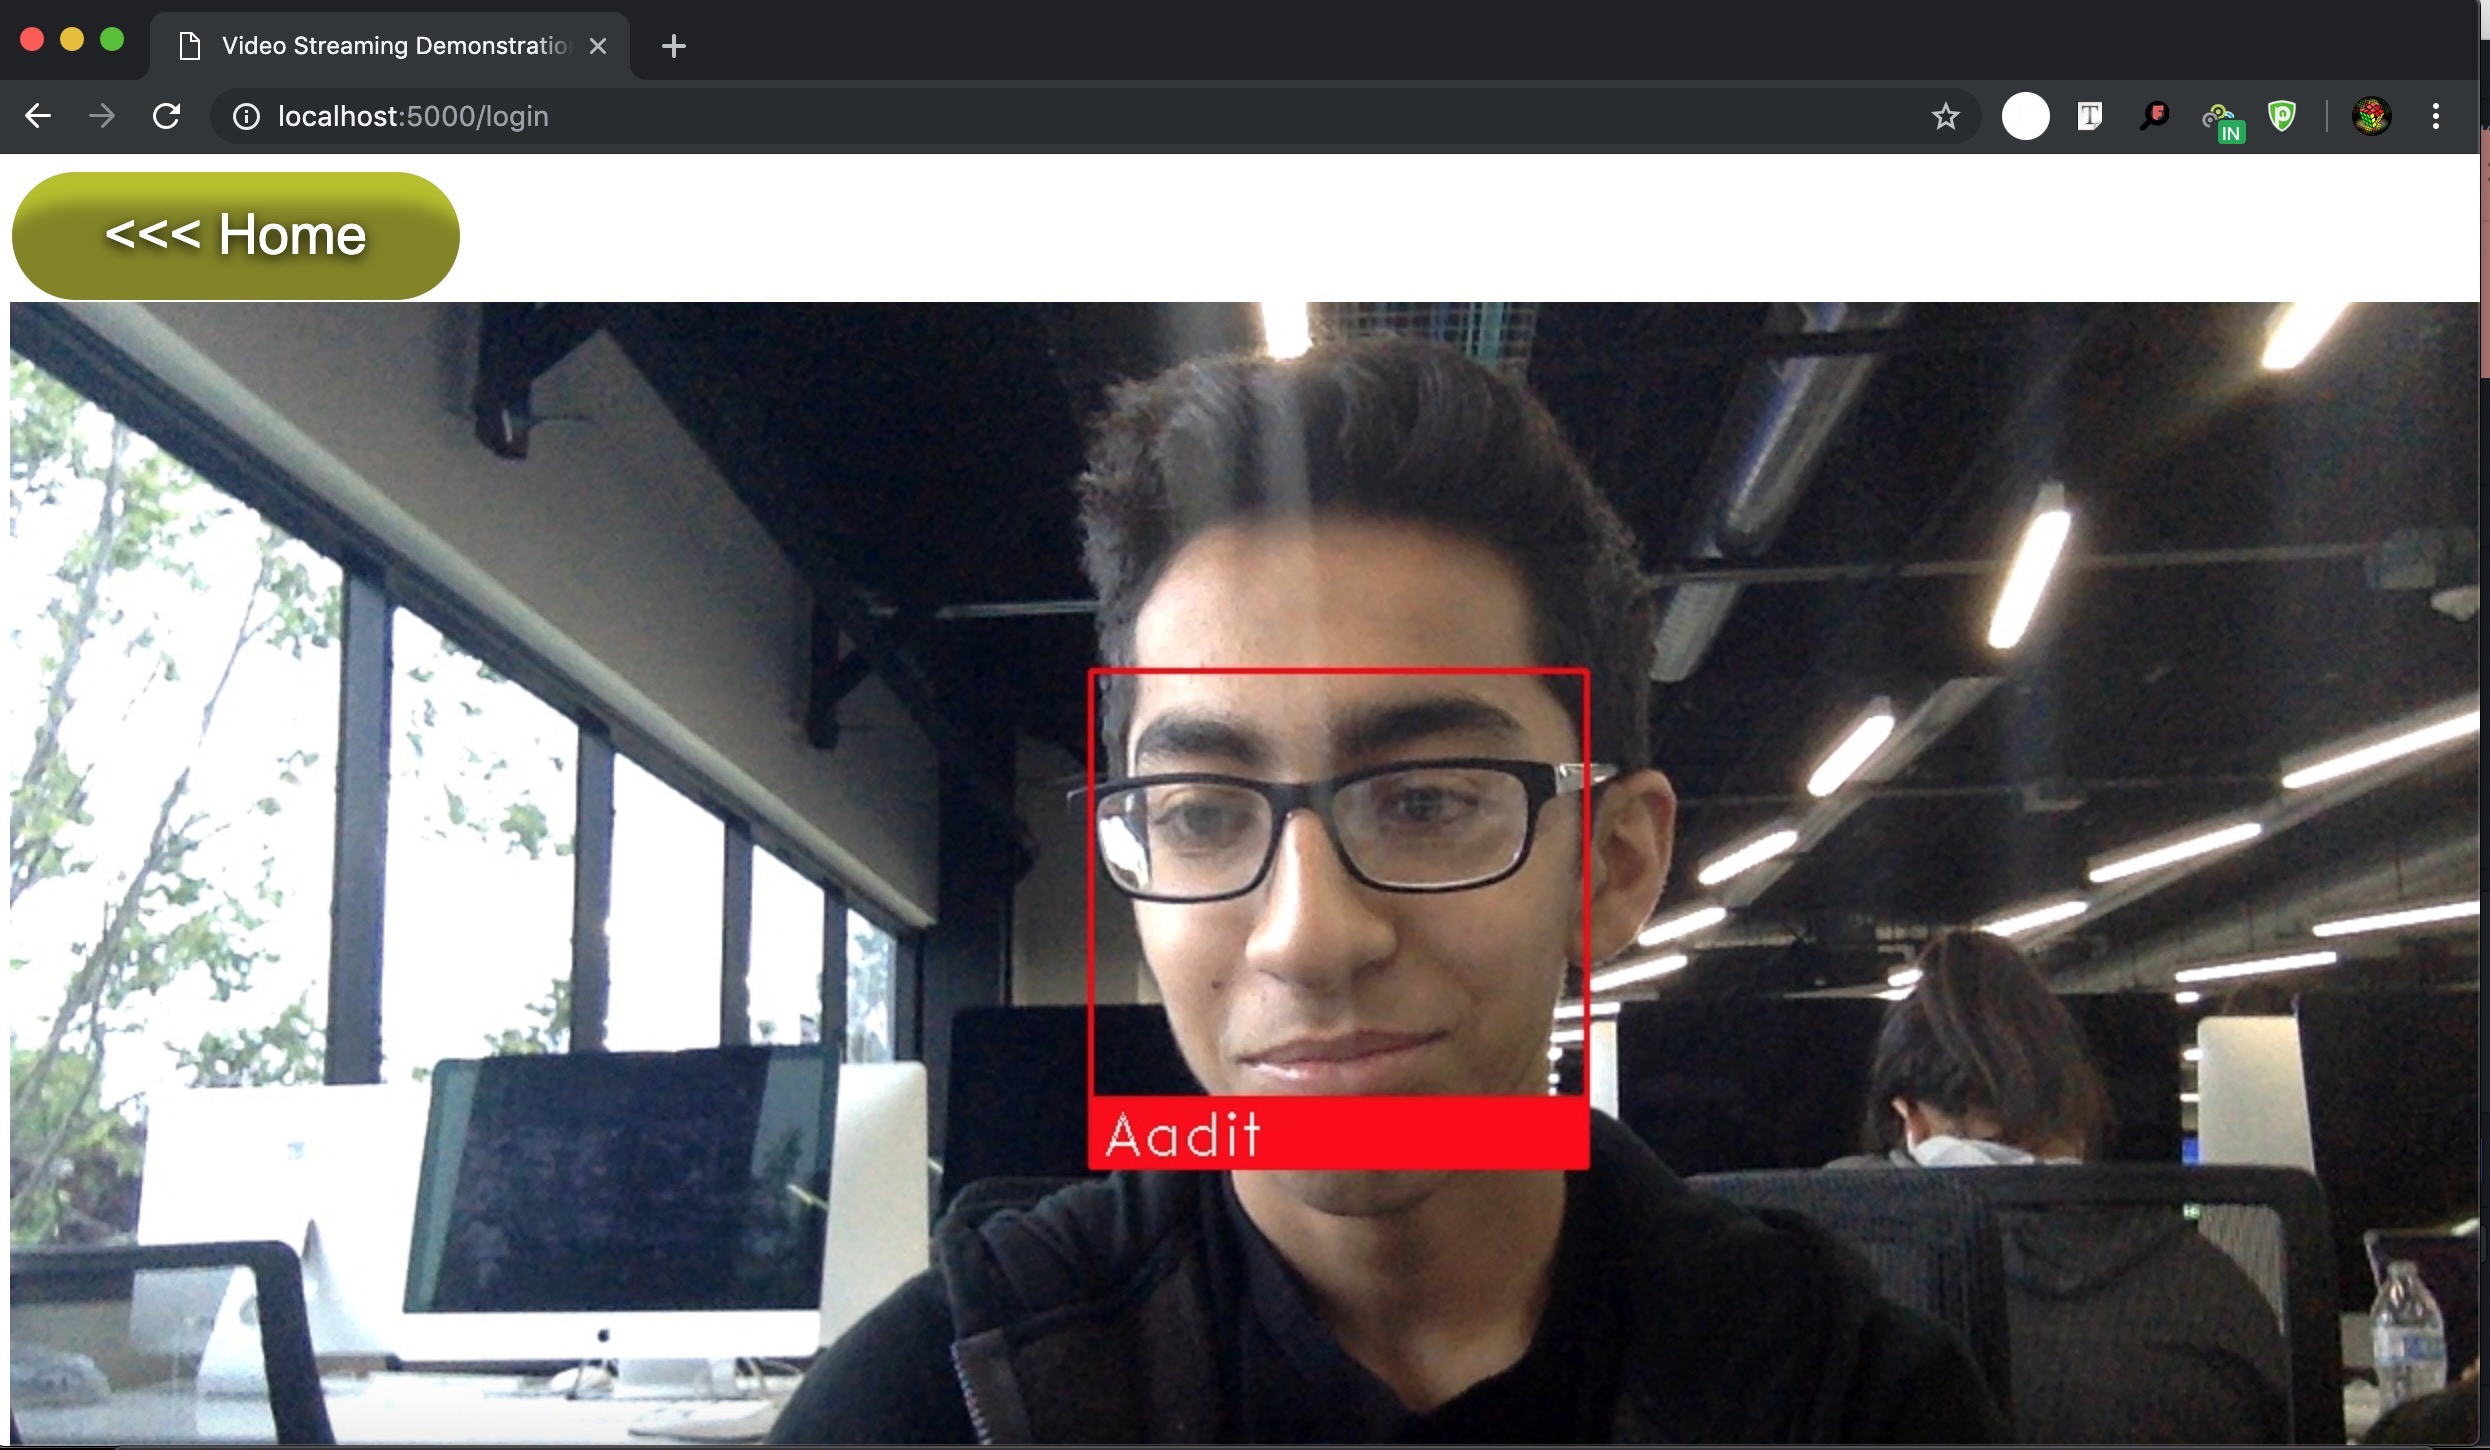This screenshot has width=2490, height=1450.
Task: Open a new browser tab
Action: pyautogui.click(x=673, y=46)
